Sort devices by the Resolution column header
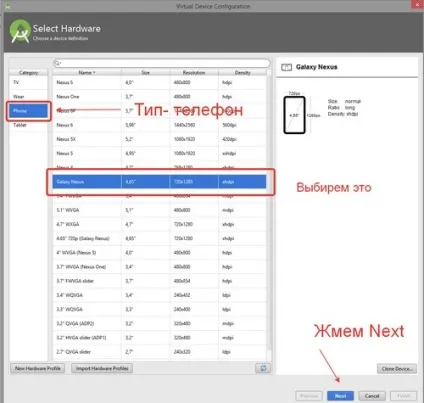 [x=194, y=72]
